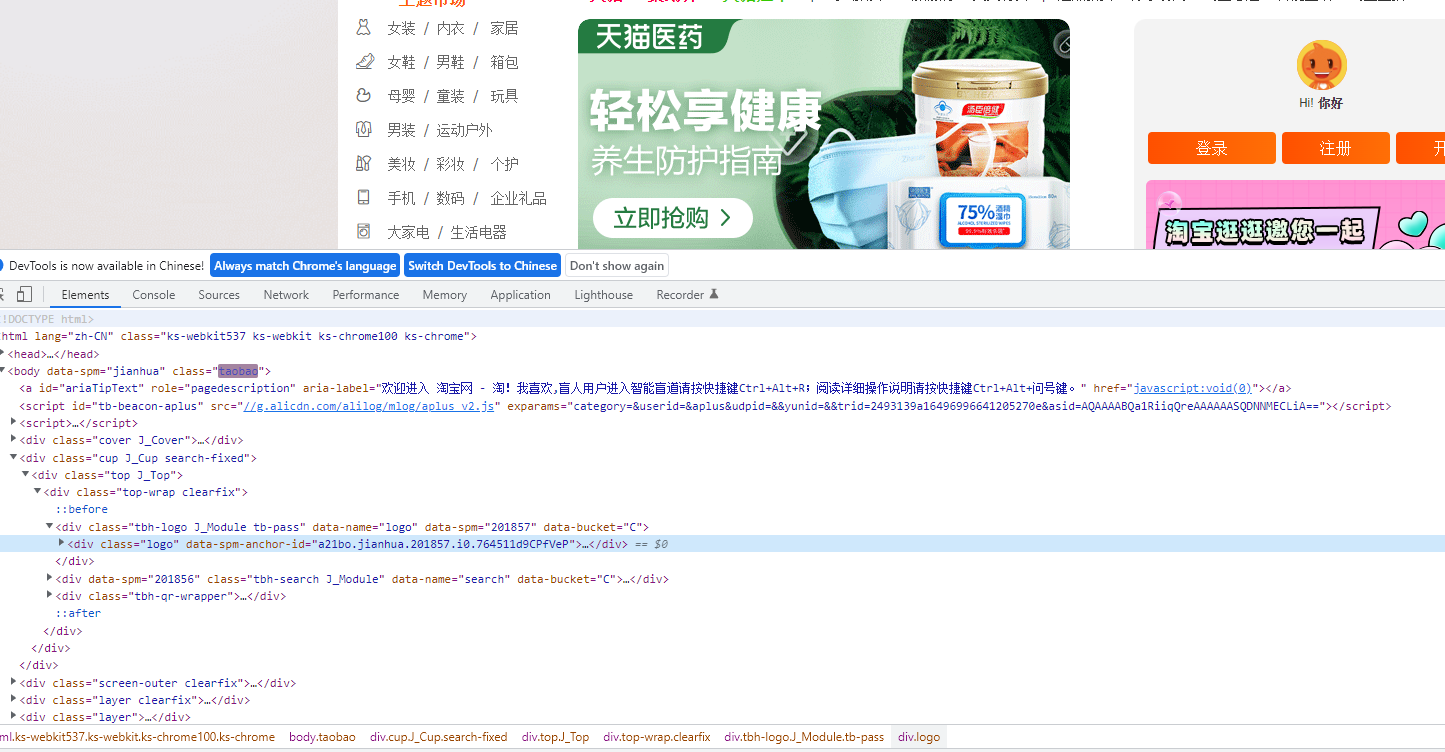This screenshot has width=1445, height=752.
Task: Open the 生活电器 category link
Action: 479,232
